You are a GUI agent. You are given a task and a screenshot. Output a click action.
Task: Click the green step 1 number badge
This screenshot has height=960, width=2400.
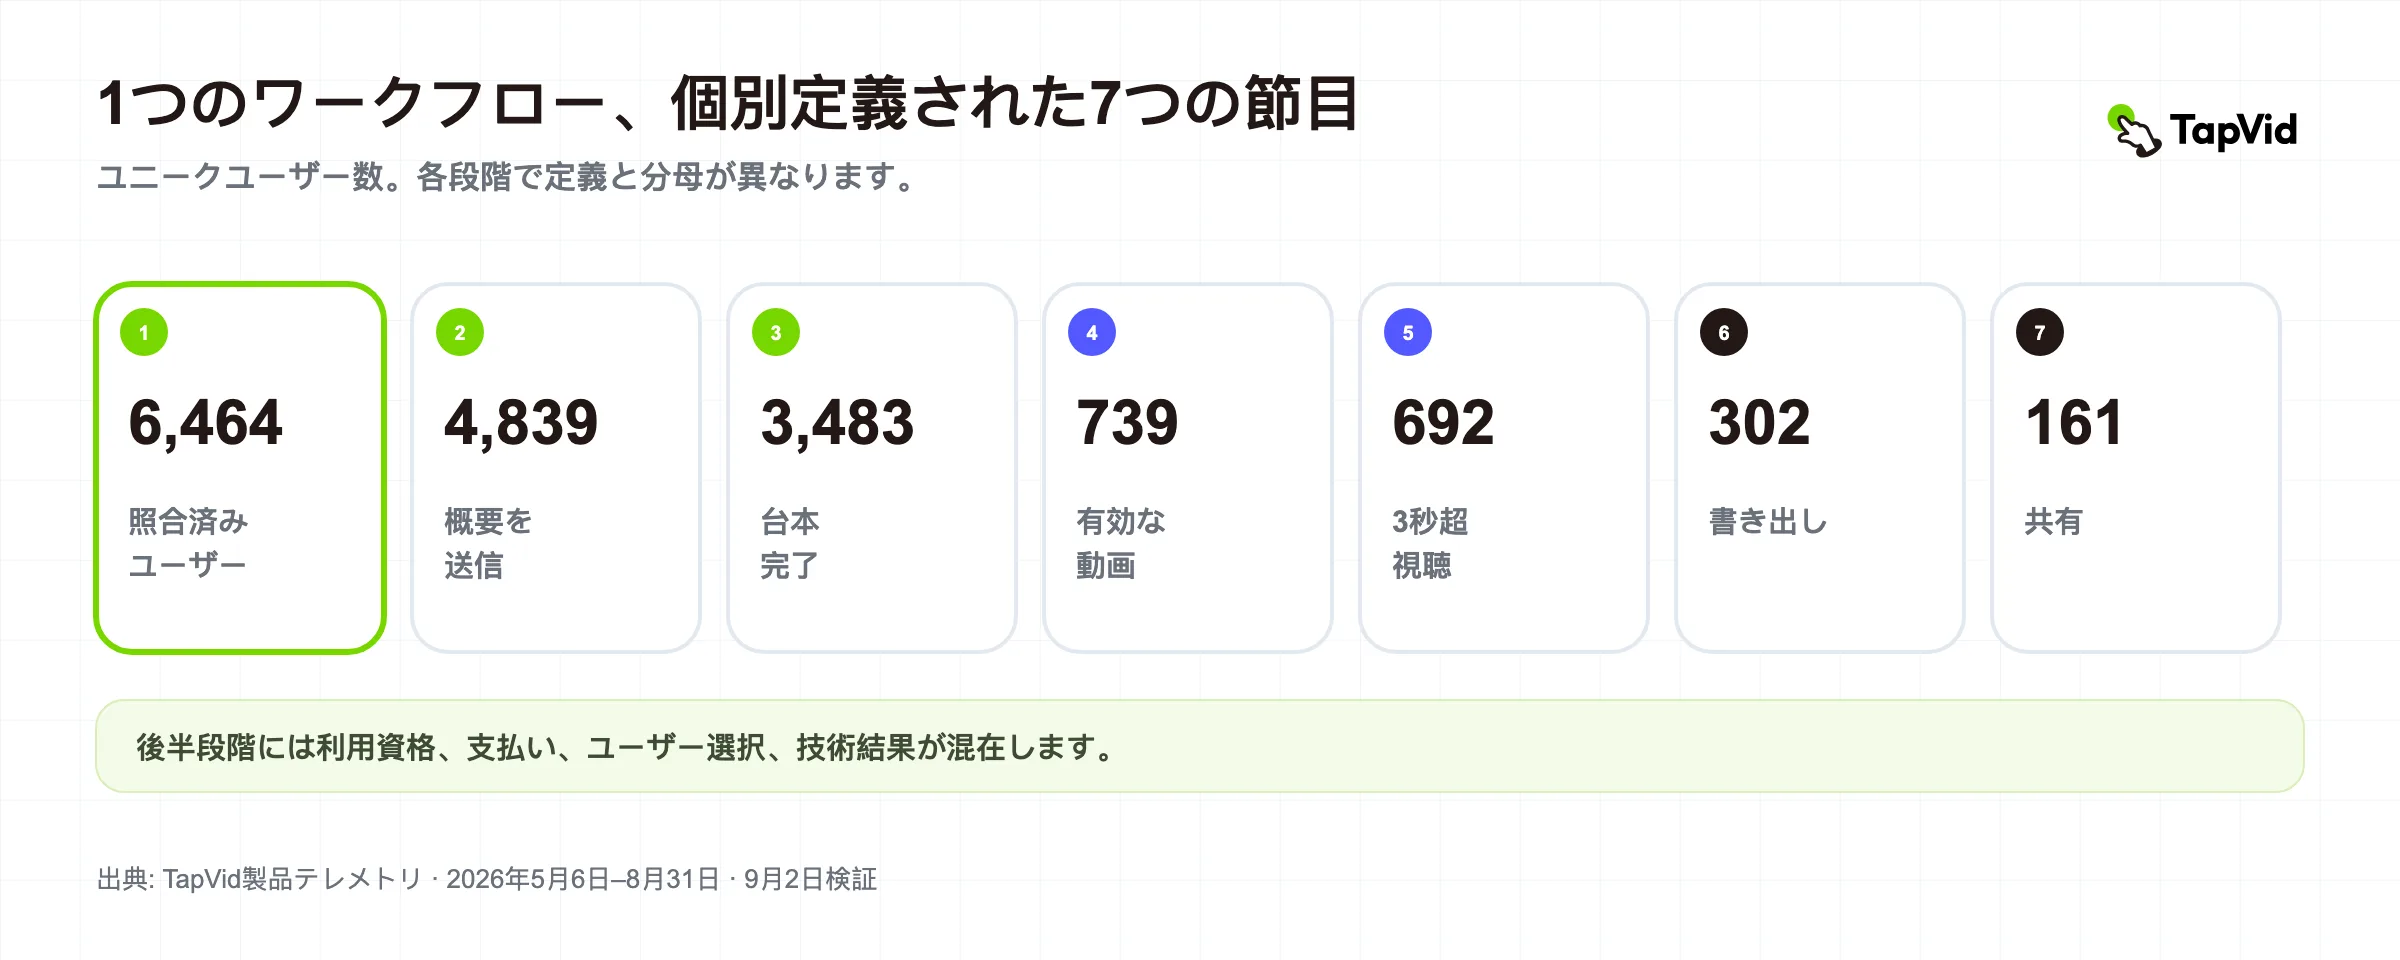[144, 332]
